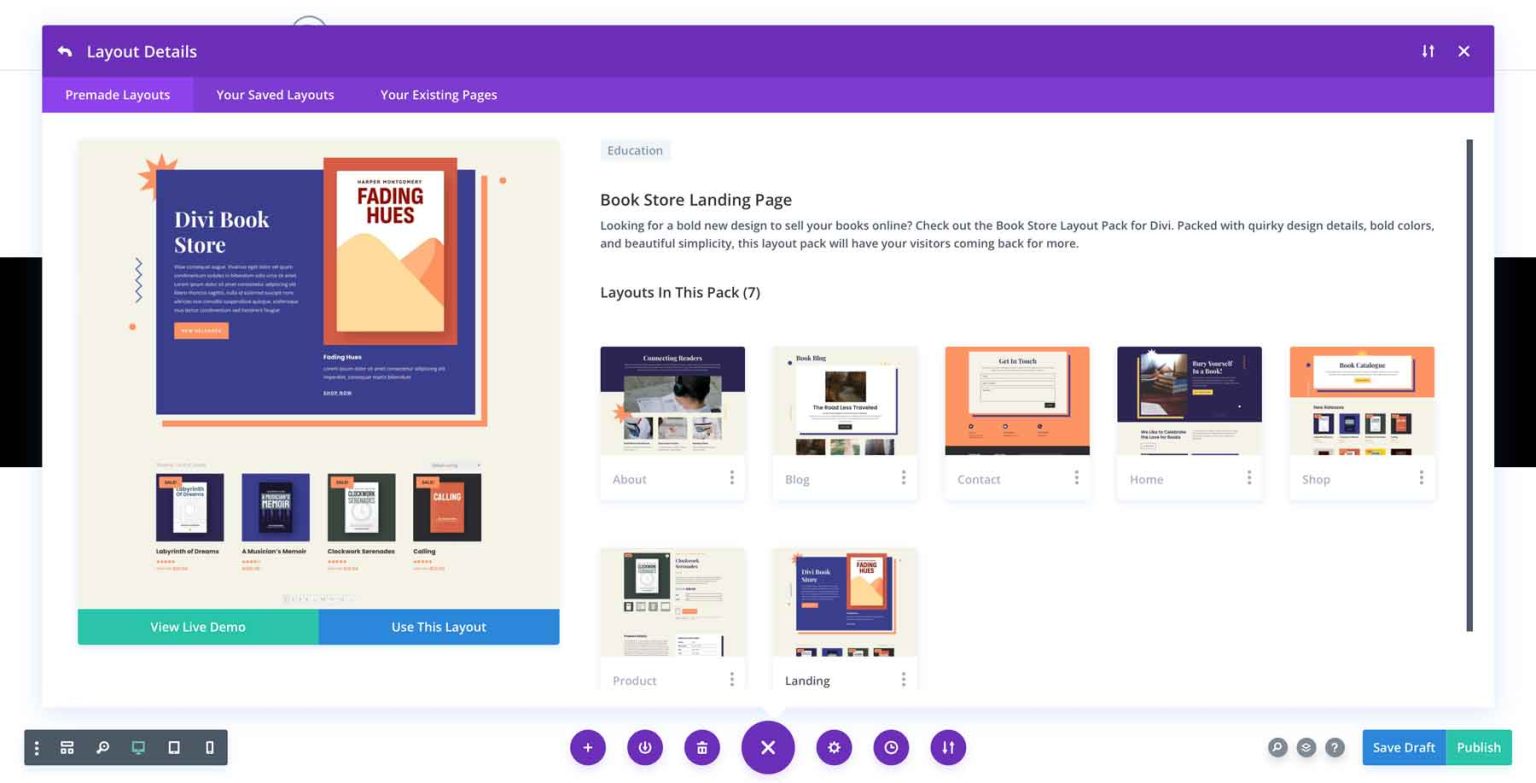Click the trash icon to clear layout
The image size is (1536, 783).
(x=701, y=747)
